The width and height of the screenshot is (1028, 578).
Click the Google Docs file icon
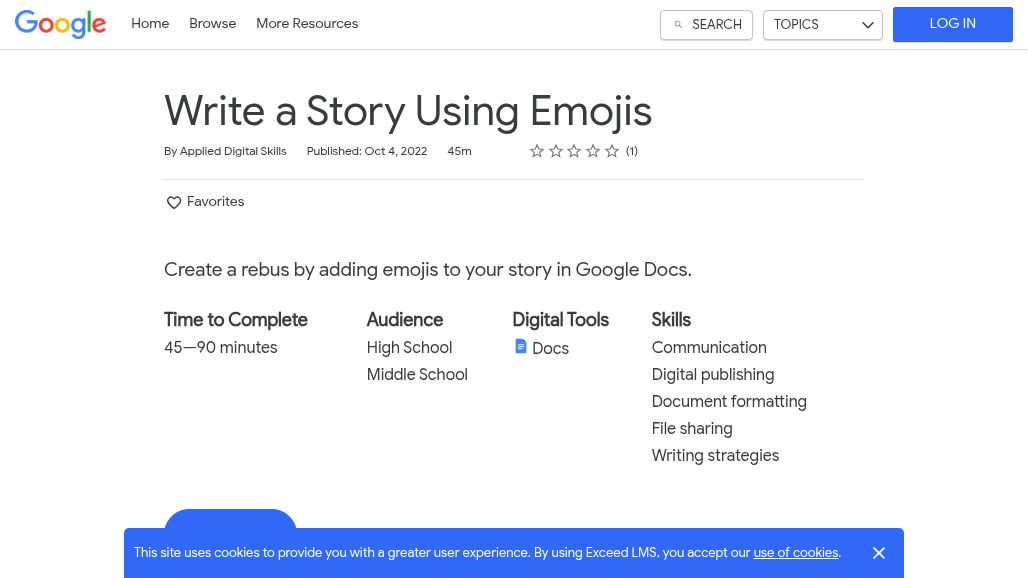[x=521, y=346]
